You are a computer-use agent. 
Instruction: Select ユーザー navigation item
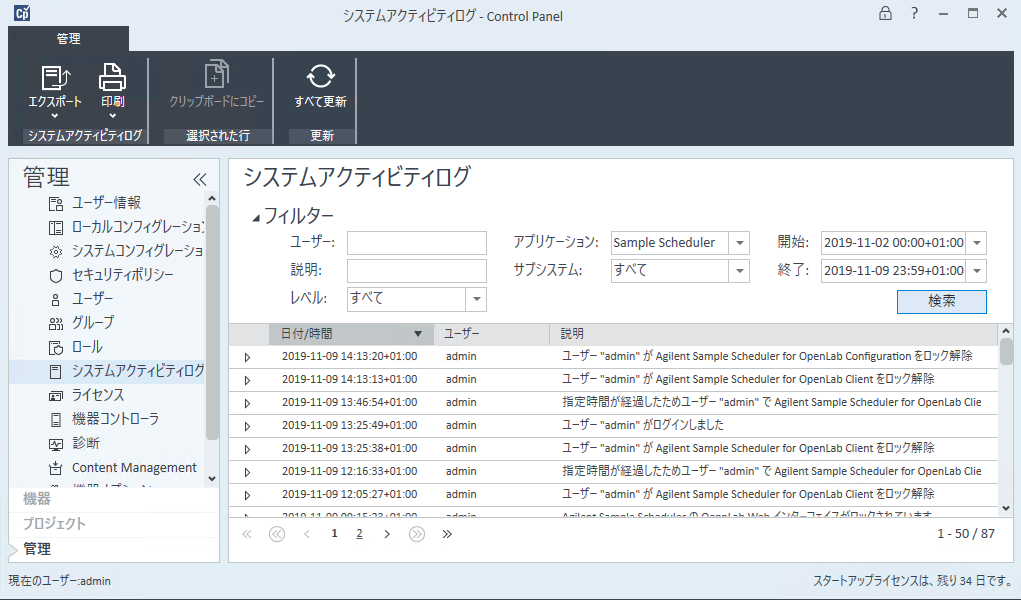[x=81, y=299]
